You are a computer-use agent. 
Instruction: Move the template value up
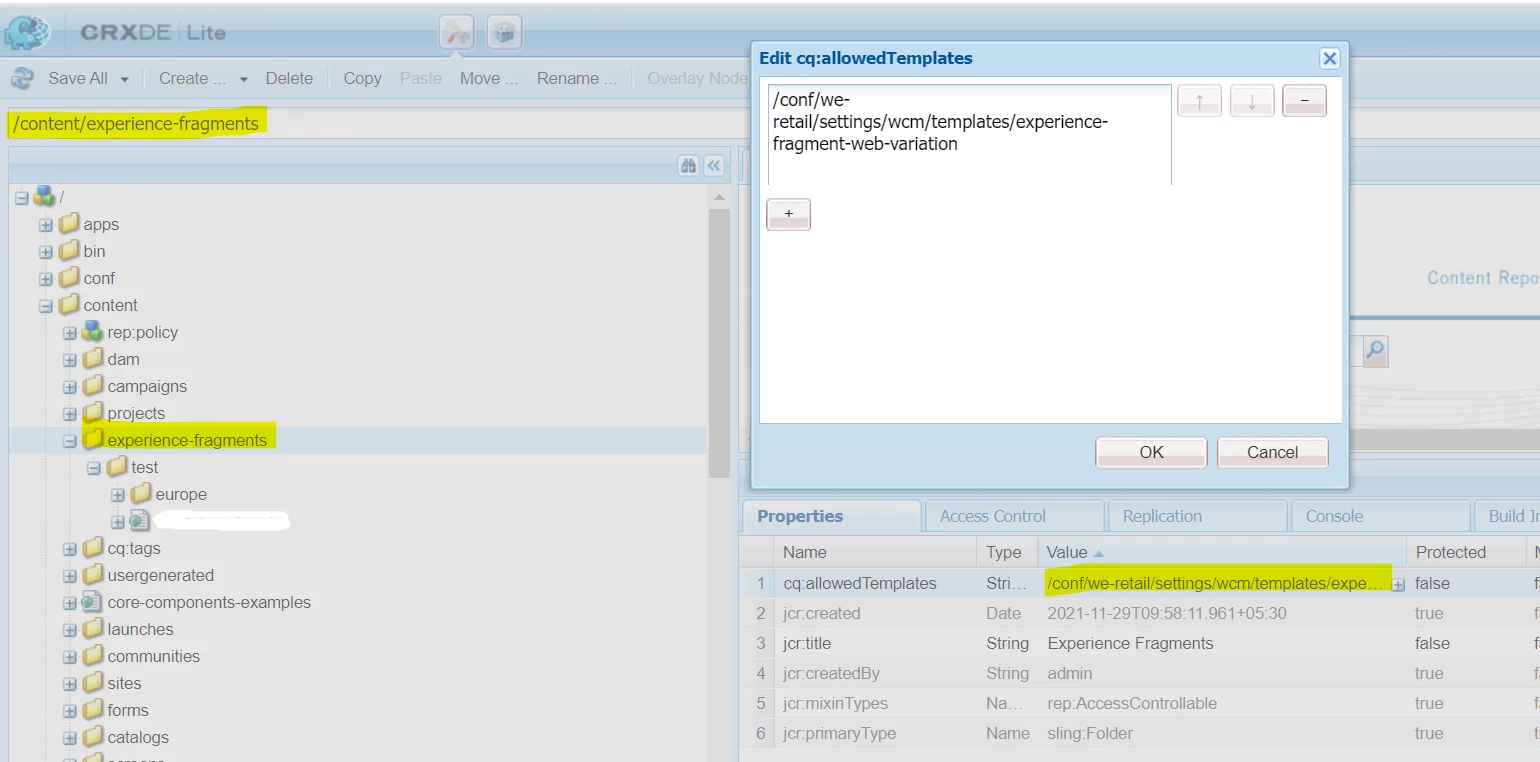pyautogui.click(x=1200, y=101)
